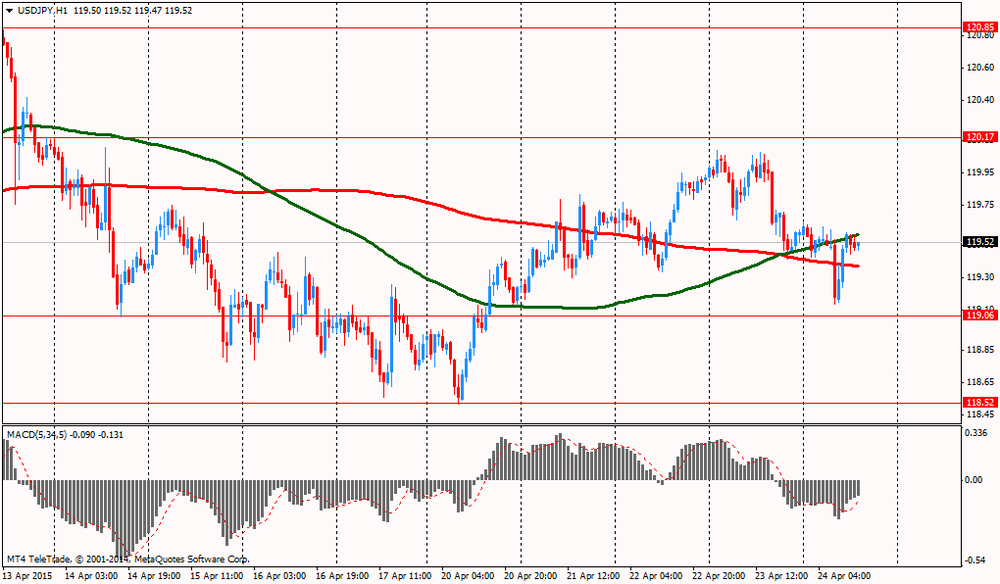Click the 120.40 price axis value
The image size is (1000, 584).
click(x=981, y=99)
